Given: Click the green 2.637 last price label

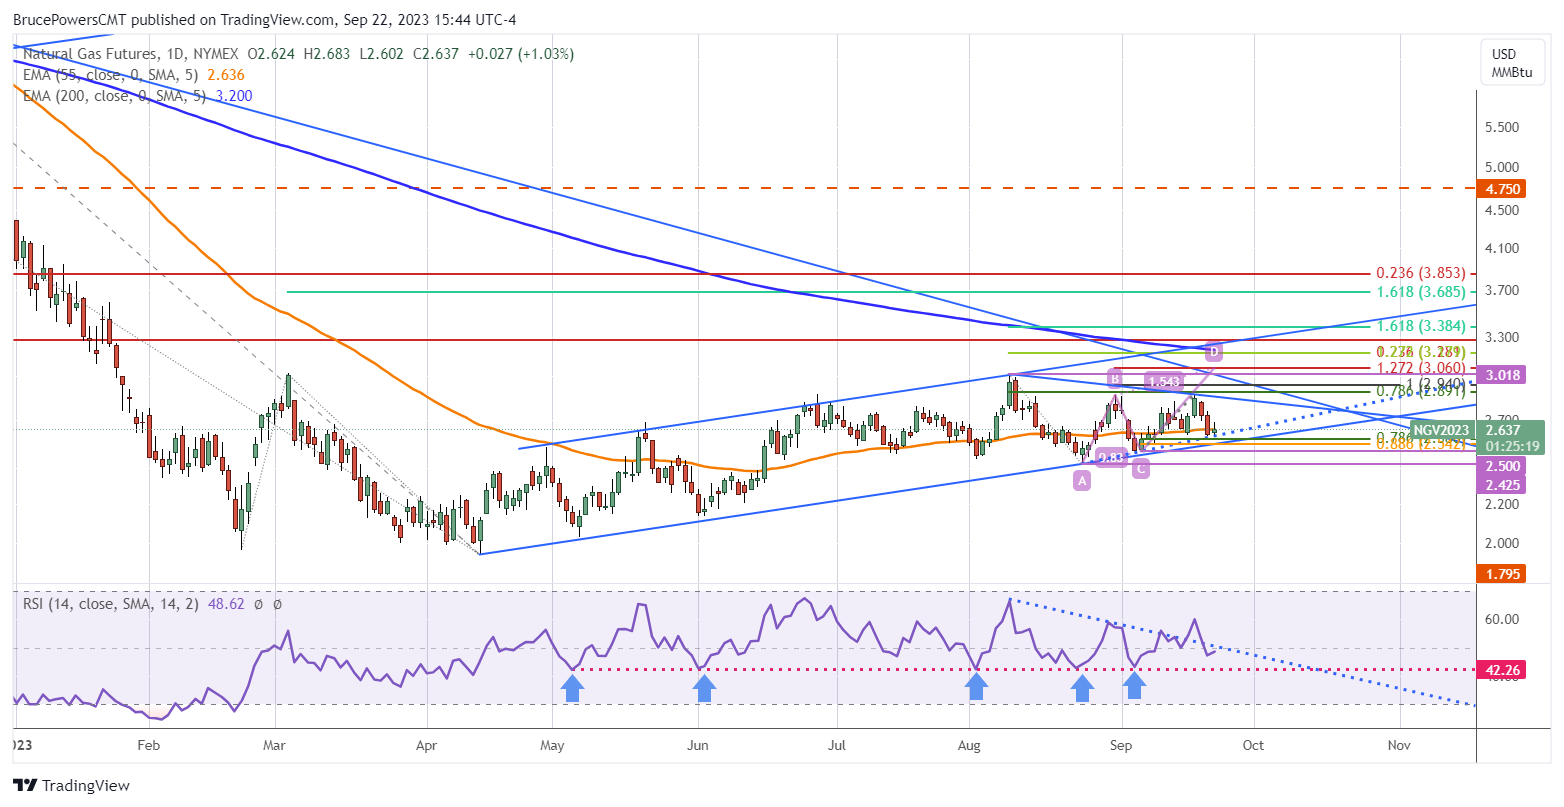Looking at the screenshot, I should pos(1504,430).
